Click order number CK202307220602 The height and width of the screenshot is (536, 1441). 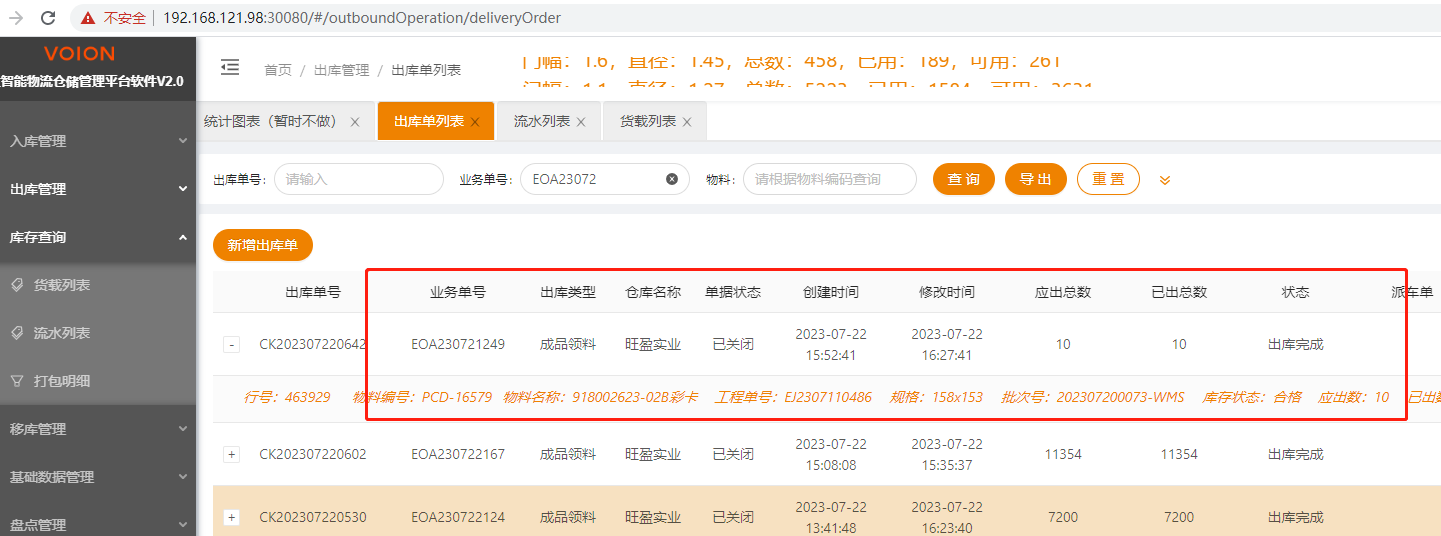tap(313, 454)
